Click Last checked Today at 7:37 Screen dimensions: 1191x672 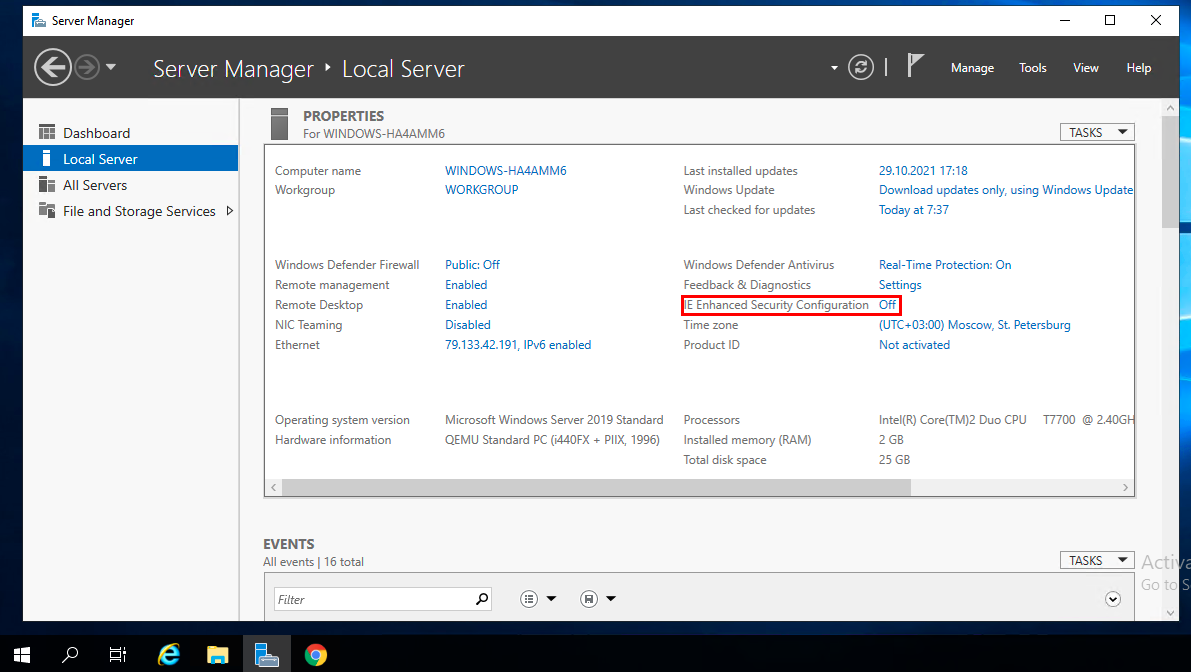tap(914, 210)
